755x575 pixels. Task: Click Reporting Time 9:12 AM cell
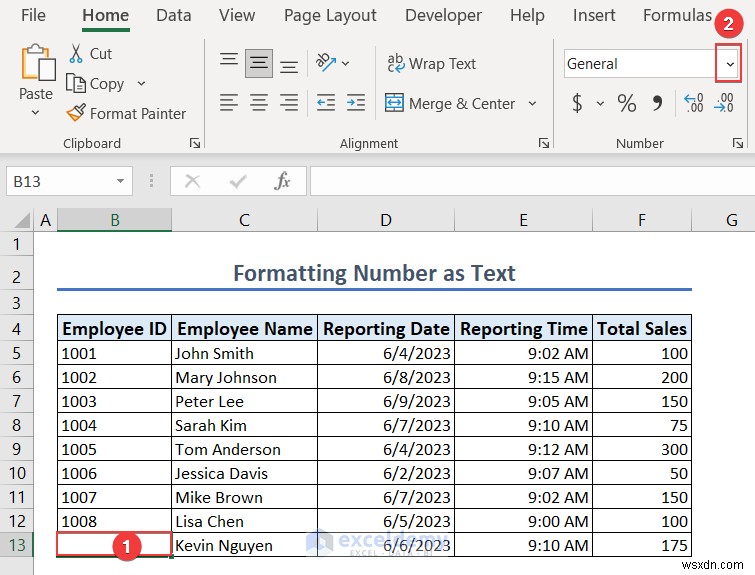click(x=523, y=449)
